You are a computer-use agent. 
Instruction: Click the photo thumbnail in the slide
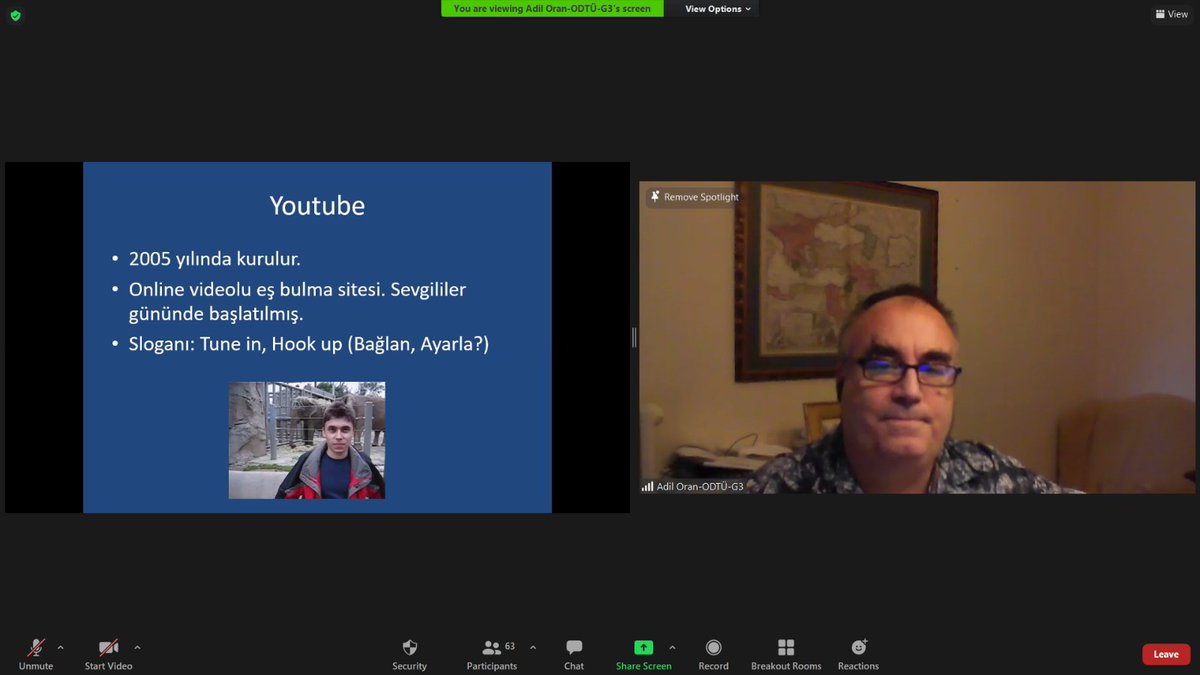click(307, 440)
